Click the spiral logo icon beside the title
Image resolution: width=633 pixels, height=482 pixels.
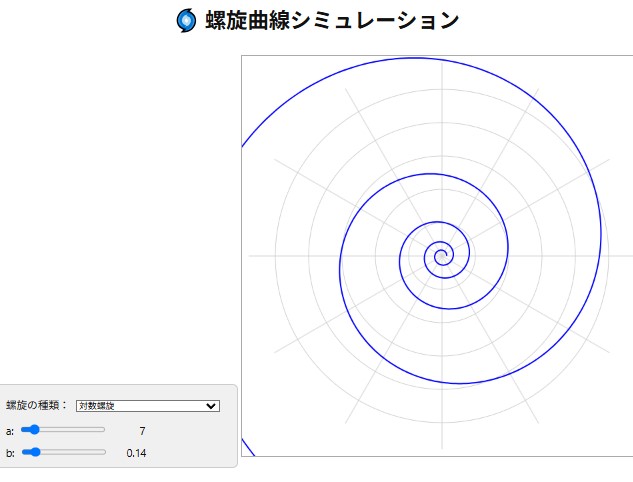pyautogui.click(x=187, y=20)
